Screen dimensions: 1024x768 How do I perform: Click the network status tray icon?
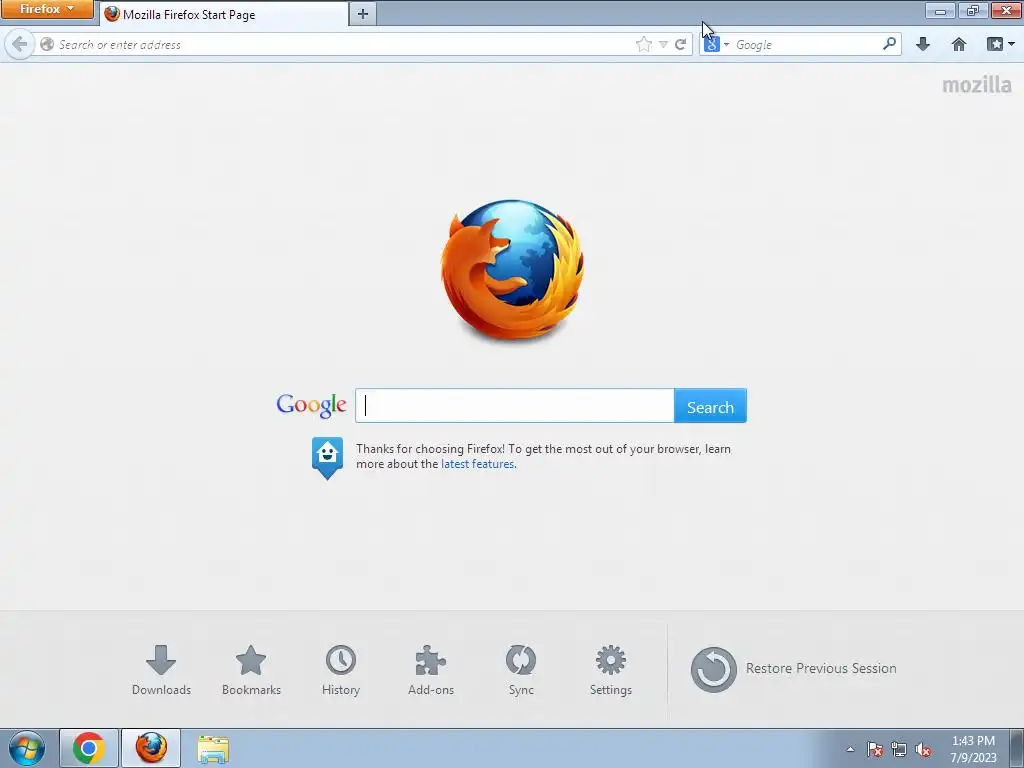(899, 750)
